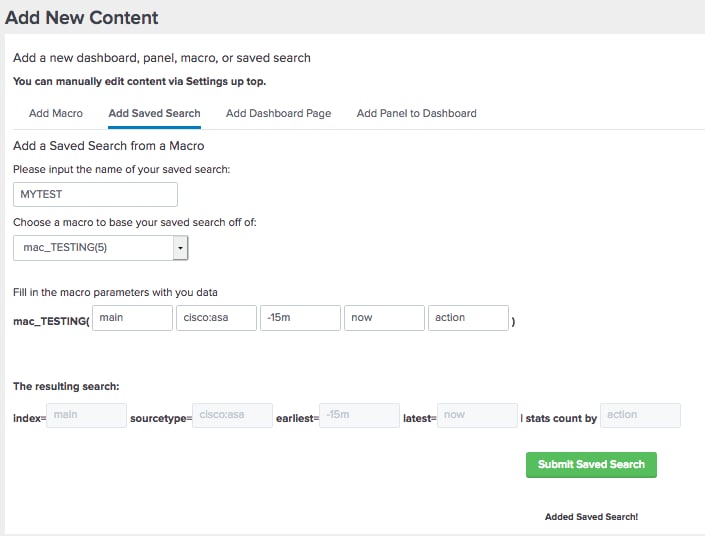The height and width of the screenshot is (536, 705).
Task: Click the disabled stats count by field
Action: 640,415
